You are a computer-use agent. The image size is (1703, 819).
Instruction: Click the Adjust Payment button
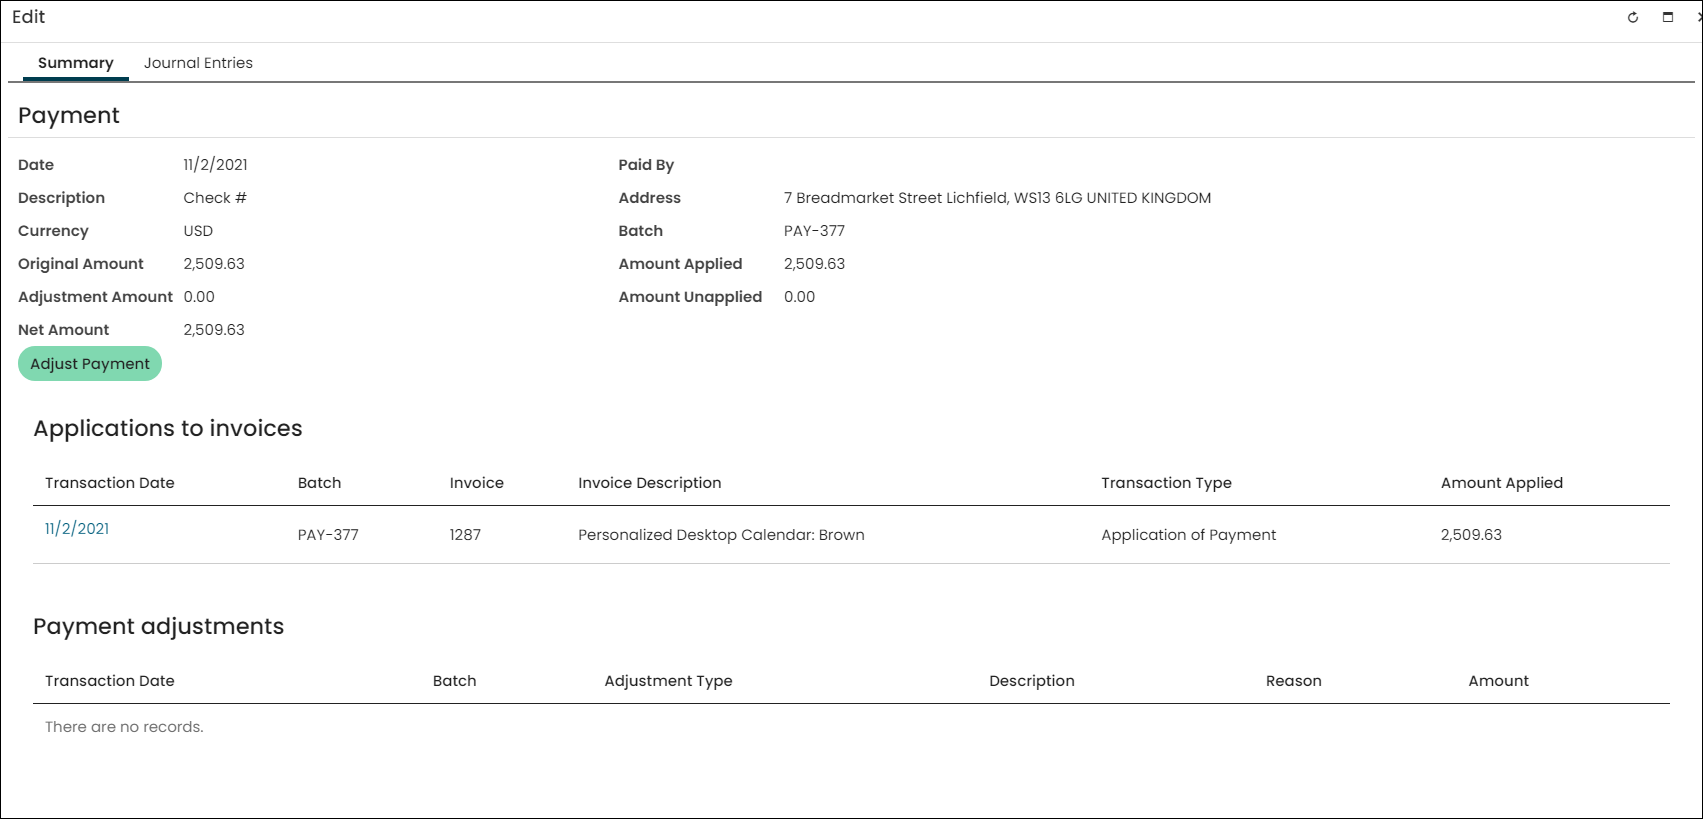point(90,364)
